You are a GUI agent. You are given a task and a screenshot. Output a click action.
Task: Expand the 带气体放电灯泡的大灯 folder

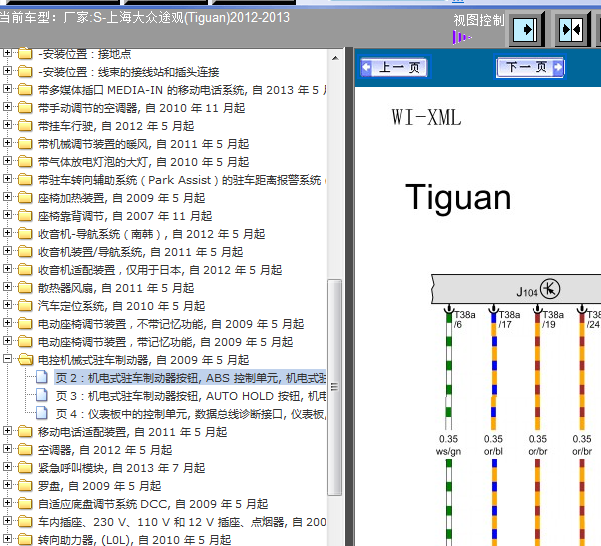pyautogui.click(x=7, y=161)
